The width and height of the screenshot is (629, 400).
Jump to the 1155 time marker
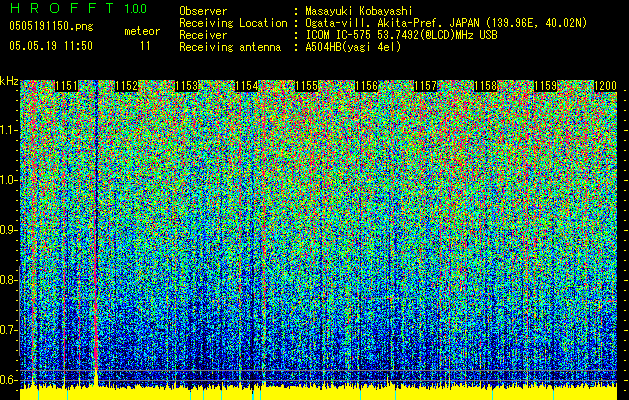tap(307, 87)
